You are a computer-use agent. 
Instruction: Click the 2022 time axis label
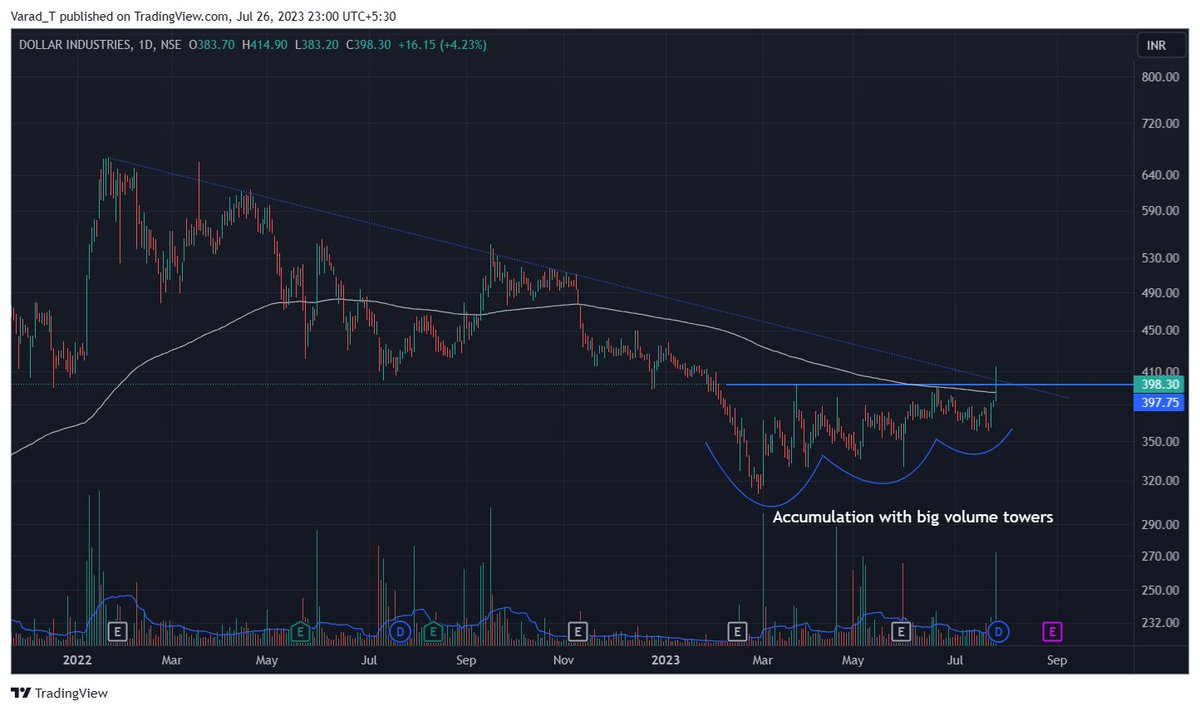point(77,661)
